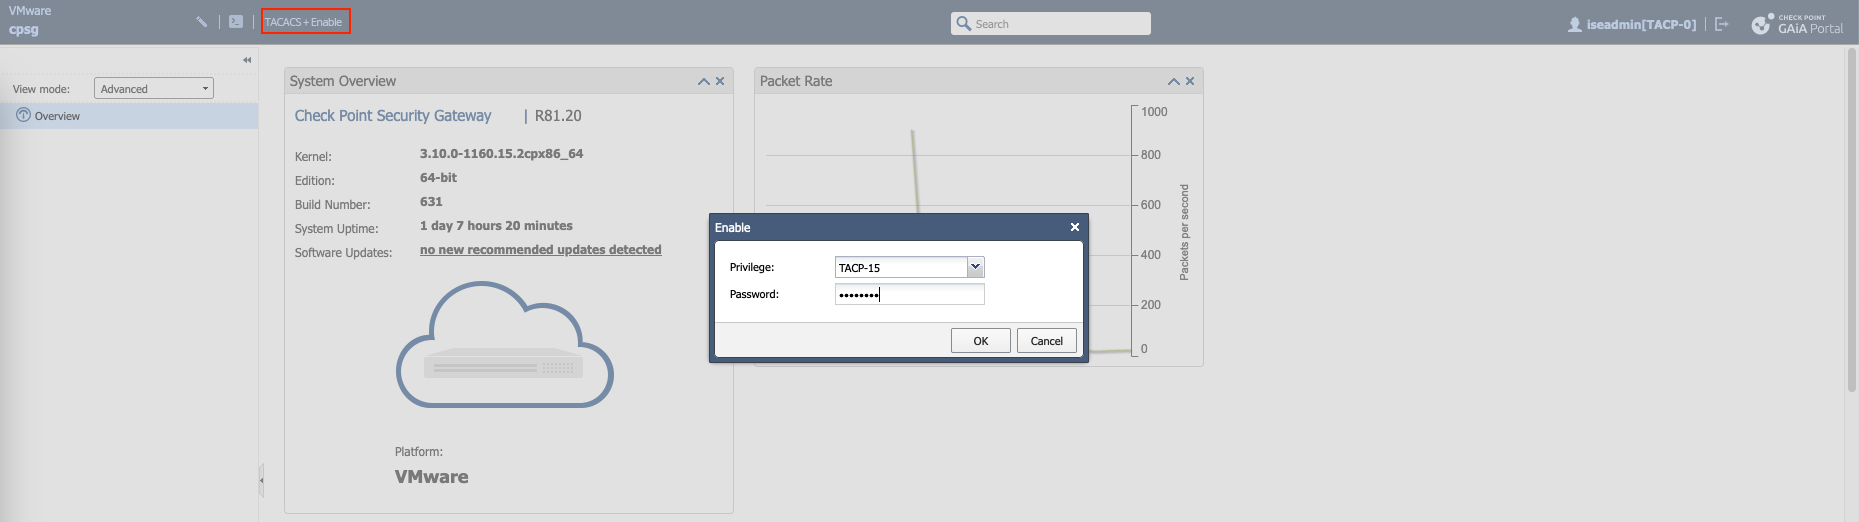Open the no new recommended updates link
This screenshot has height=522, width=1859.
[540, 250]
